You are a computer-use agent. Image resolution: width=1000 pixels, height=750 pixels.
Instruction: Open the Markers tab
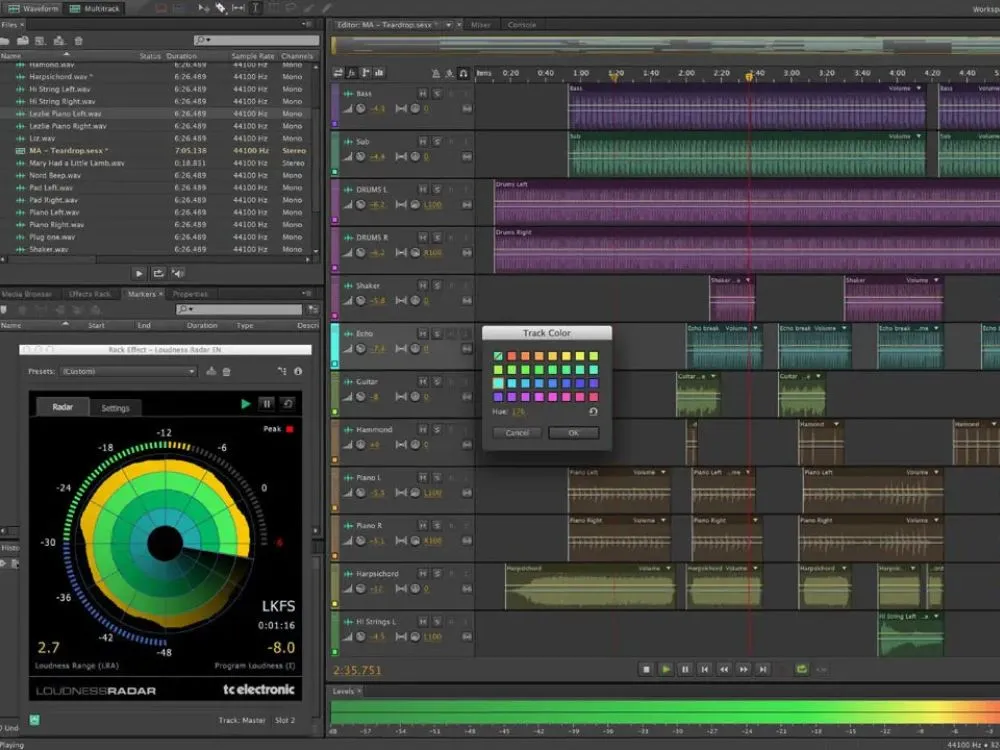coord(146,294)
